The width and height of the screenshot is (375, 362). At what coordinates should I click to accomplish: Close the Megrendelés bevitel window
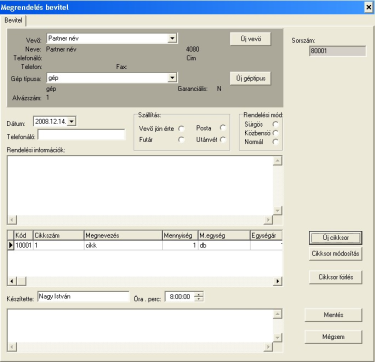(x=368, y=7)
